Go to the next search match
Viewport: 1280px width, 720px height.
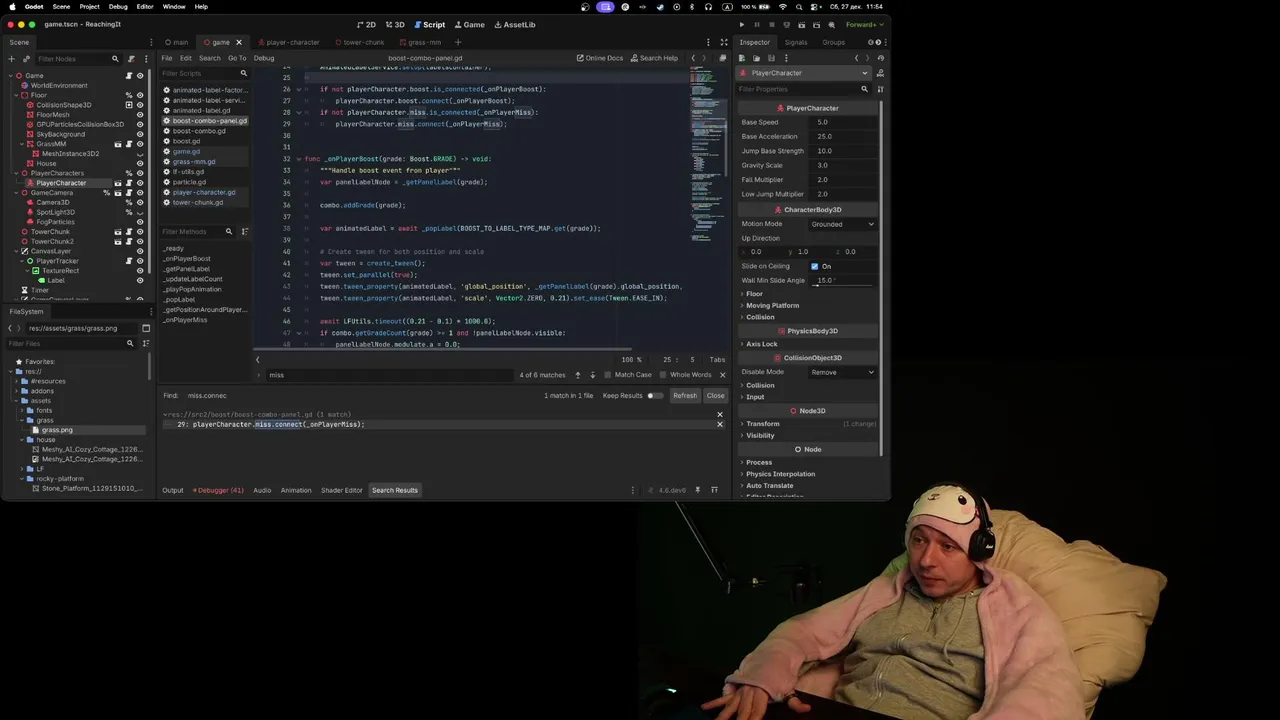(592, 375)
